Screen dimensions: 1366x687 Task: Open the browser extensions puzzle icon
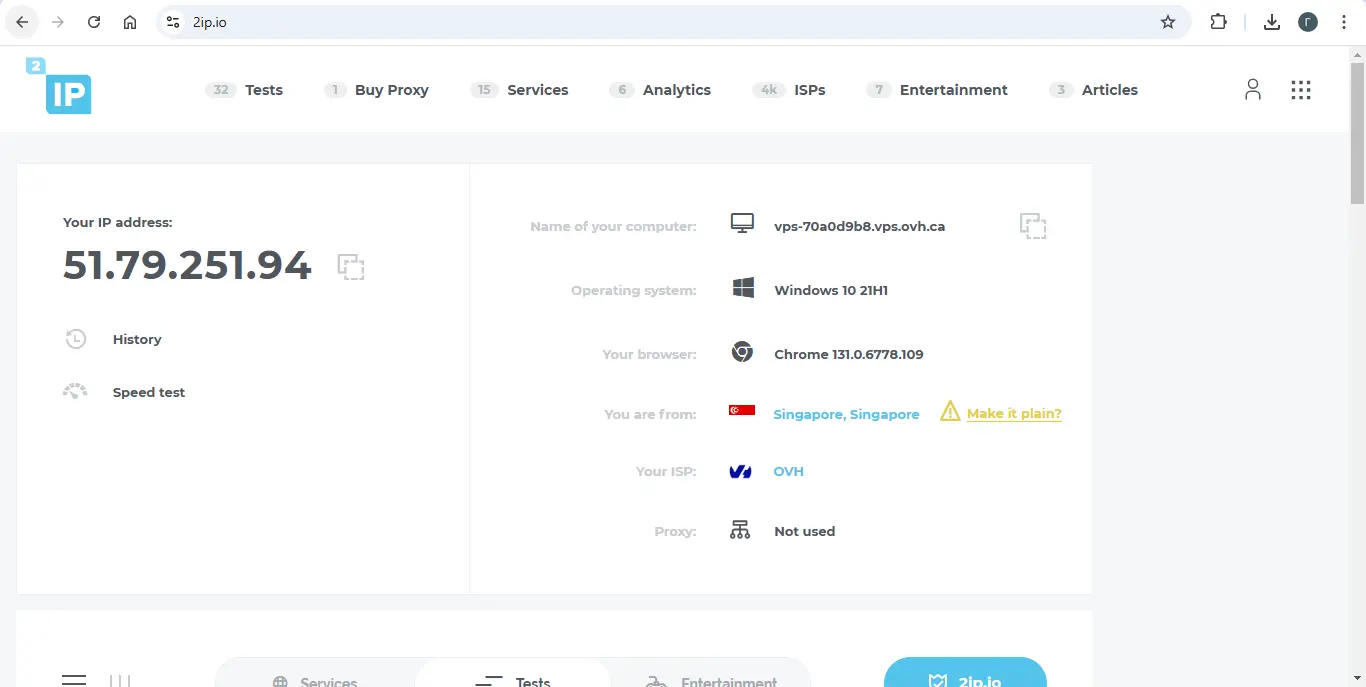1218,22
